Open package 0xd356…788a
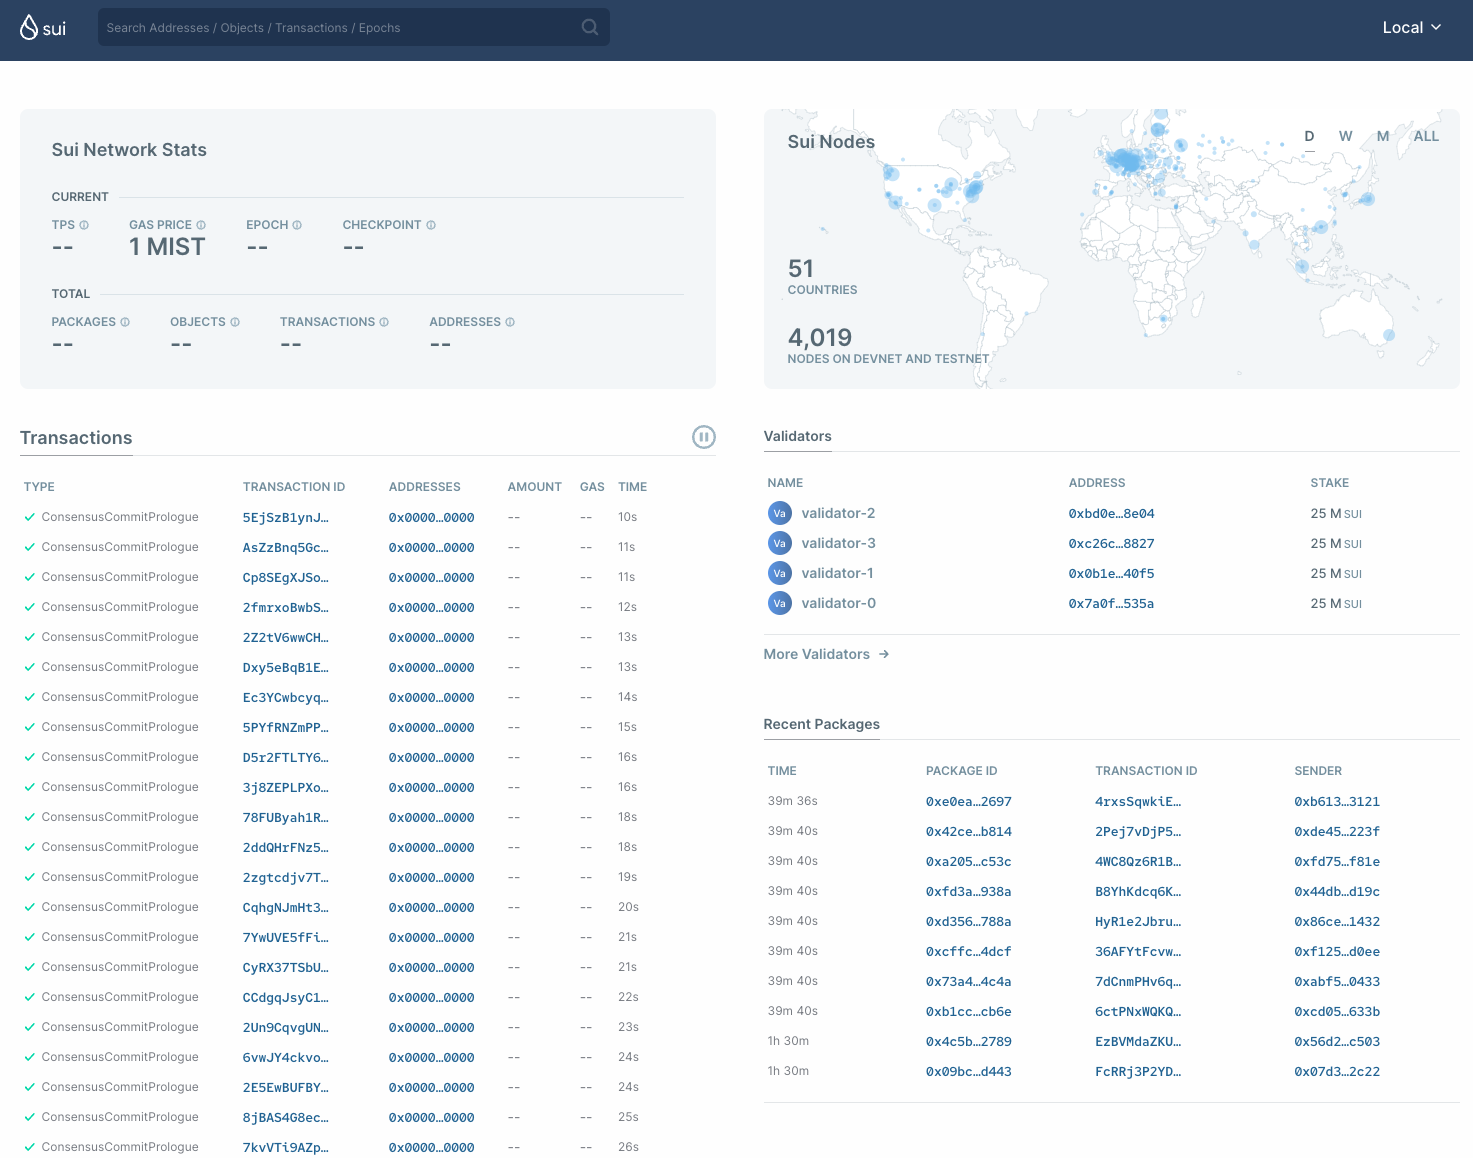This screenshot has height=1158, width=1473. click(968, 921)
